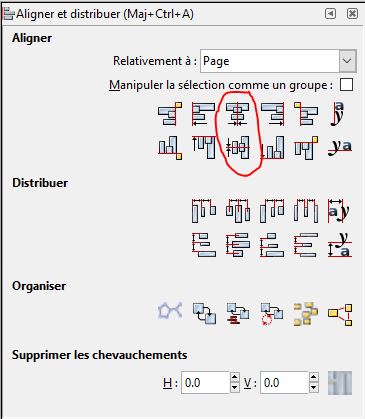Image resolution: width=365 pixels, height=419 pixels.
Task: Make vertical gaps between objects equal
Action: pos(306,245)
